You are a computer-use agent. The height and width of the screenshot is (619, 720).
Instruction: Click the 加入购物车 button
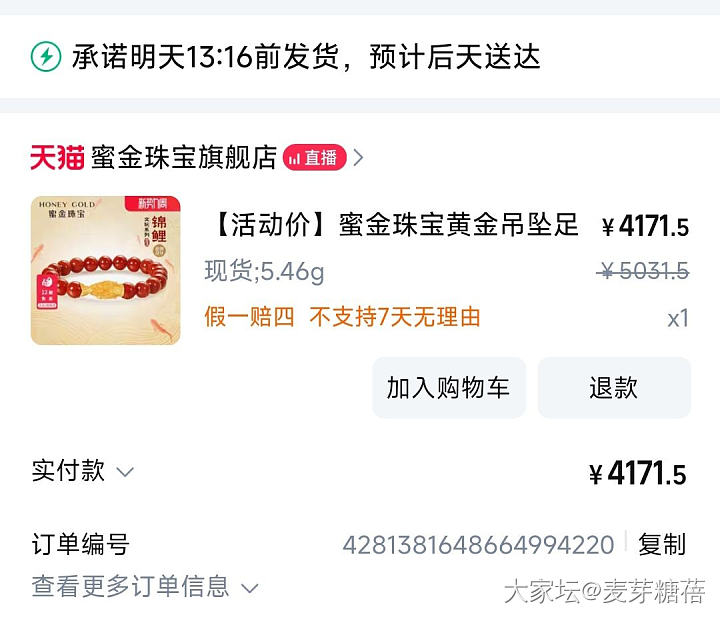pos(449,388)
